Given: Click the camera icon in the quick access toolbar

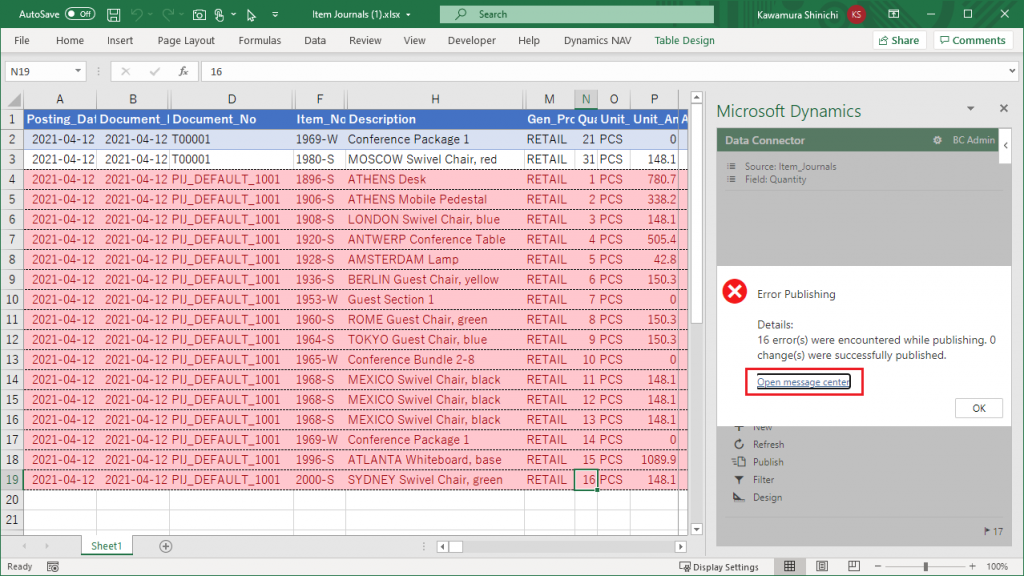Looking at the screenshot, I should [199, 14].
